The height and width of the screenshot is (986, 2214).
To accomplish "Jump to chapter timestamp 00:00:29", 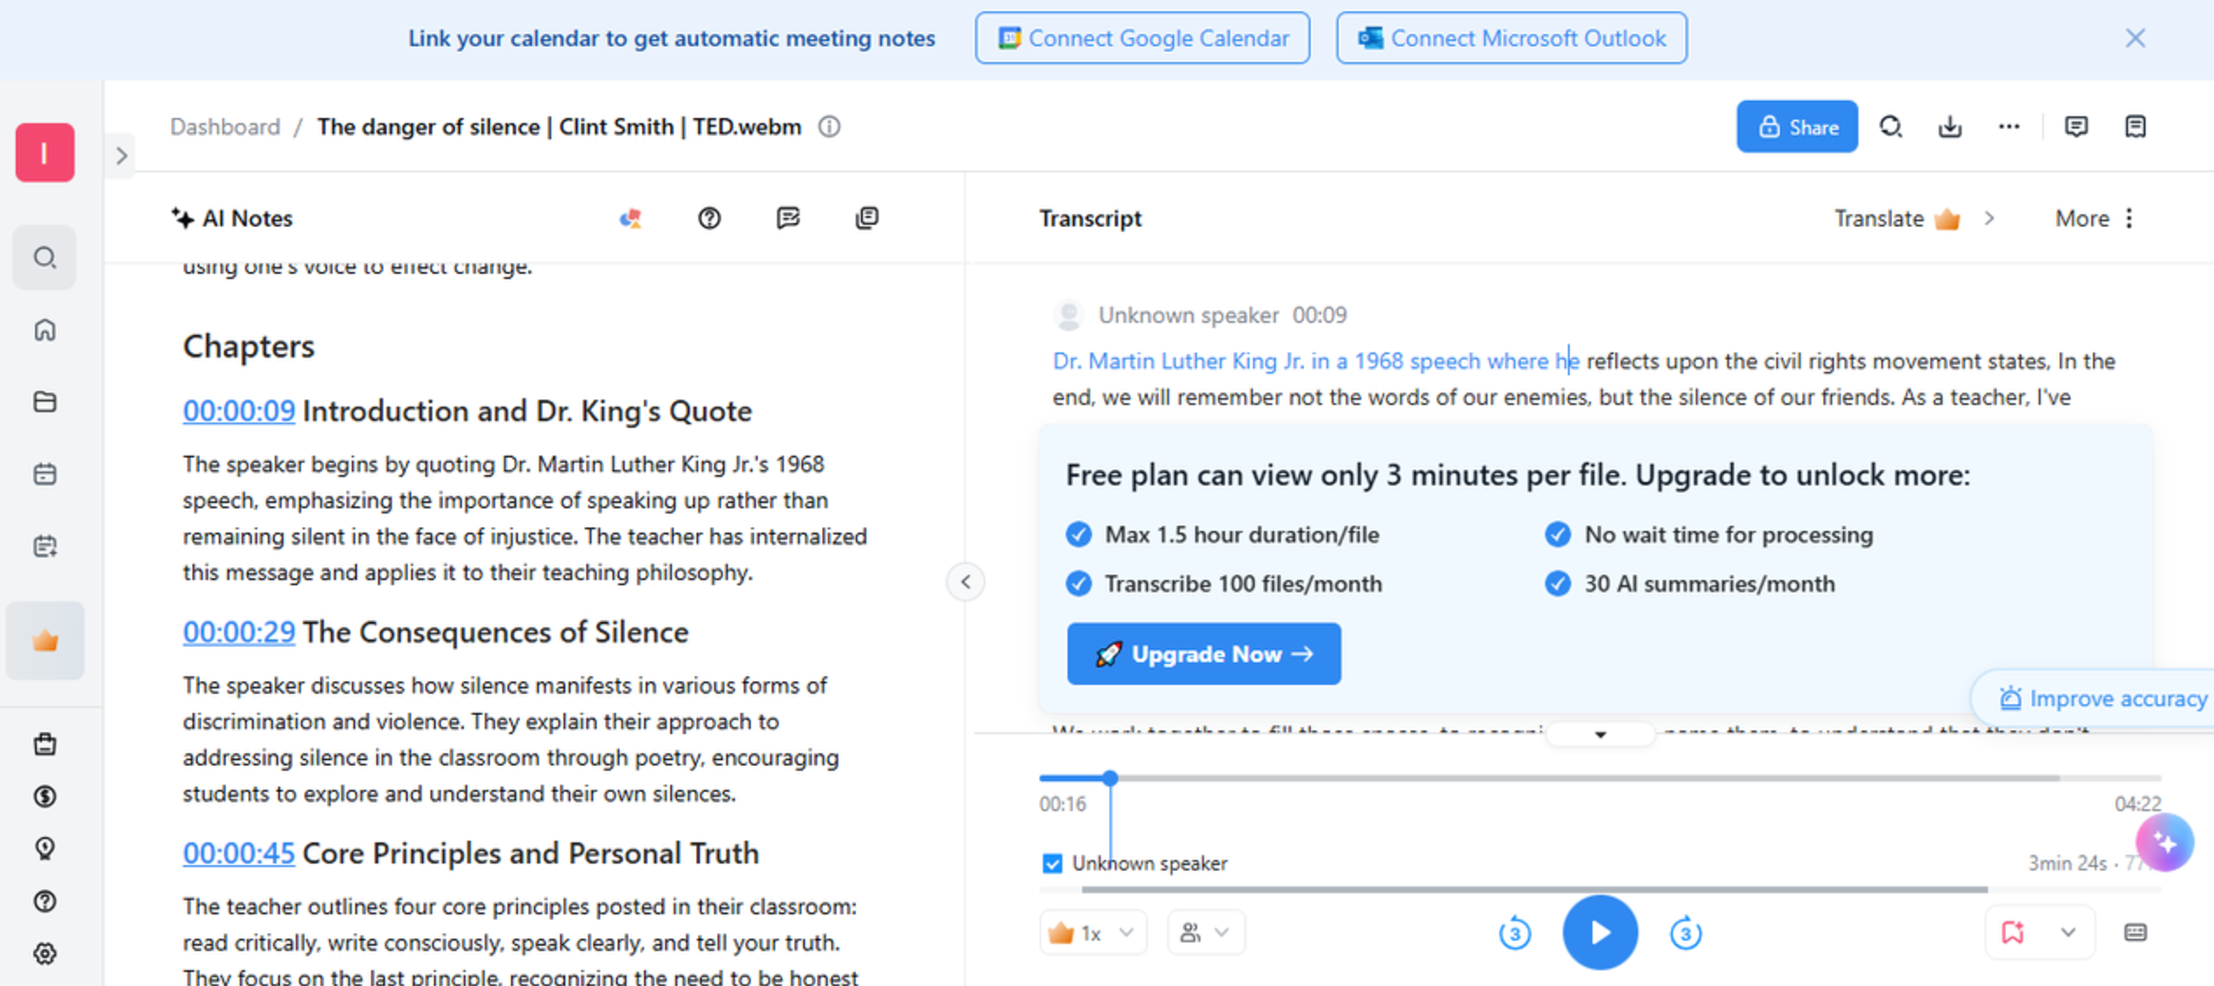I will pyautogui.click(x=238, y=632).
